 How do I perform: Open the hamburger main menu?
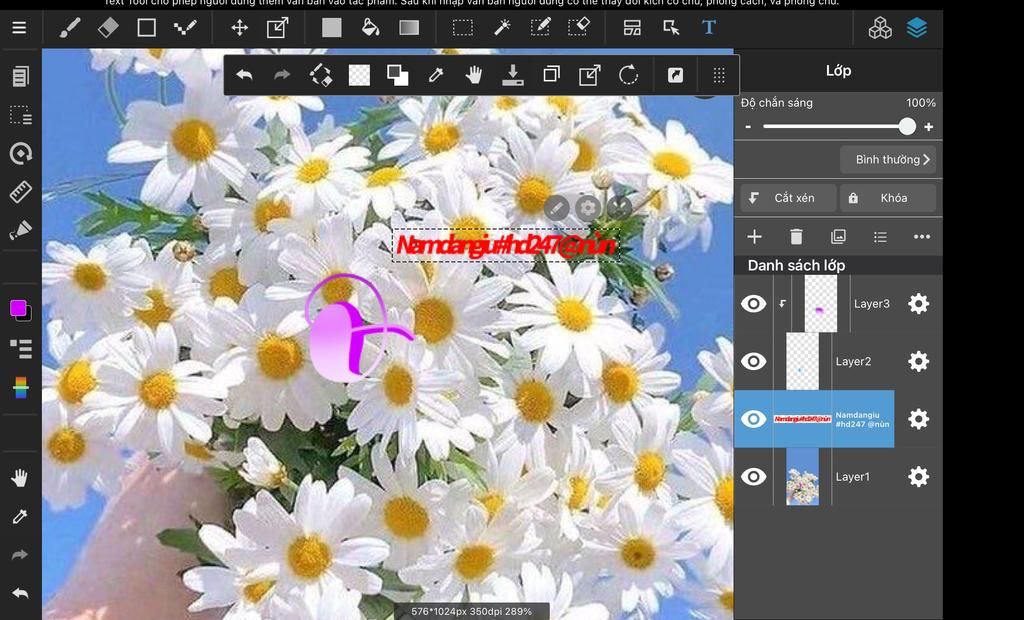coord(19,28)
